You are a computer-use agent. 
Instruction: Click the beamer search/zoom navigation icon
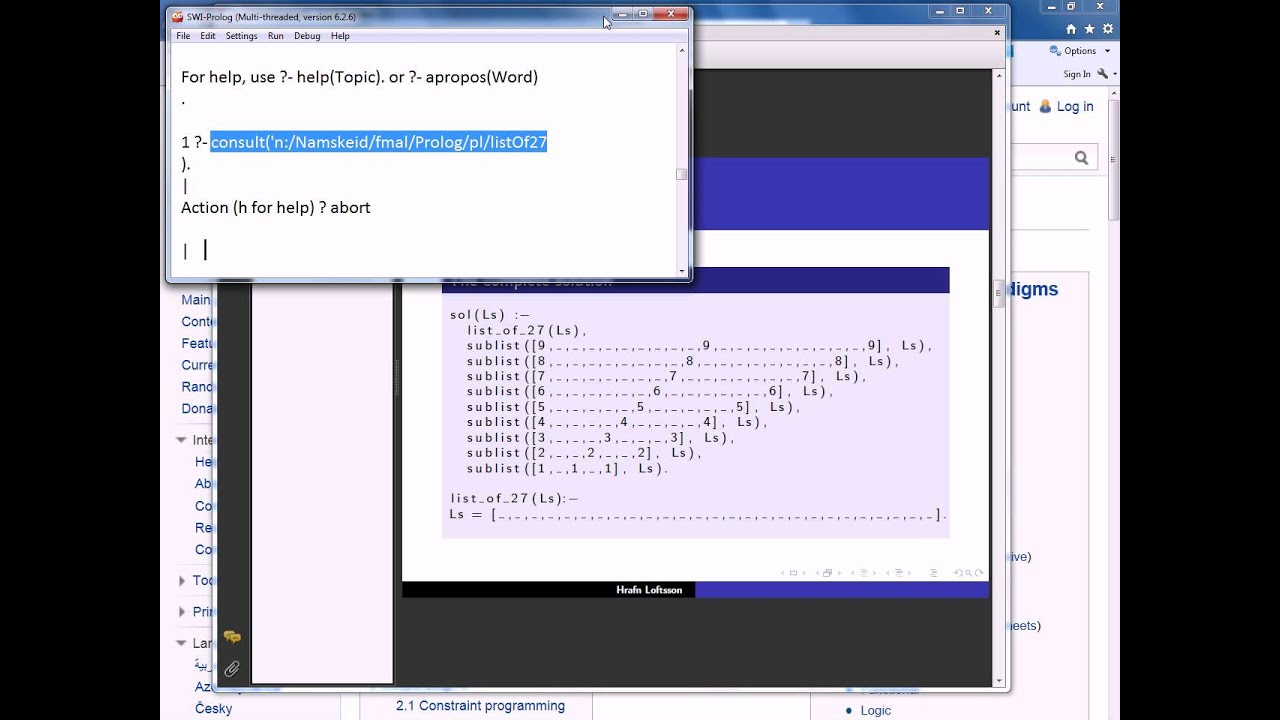coord(970,573)
